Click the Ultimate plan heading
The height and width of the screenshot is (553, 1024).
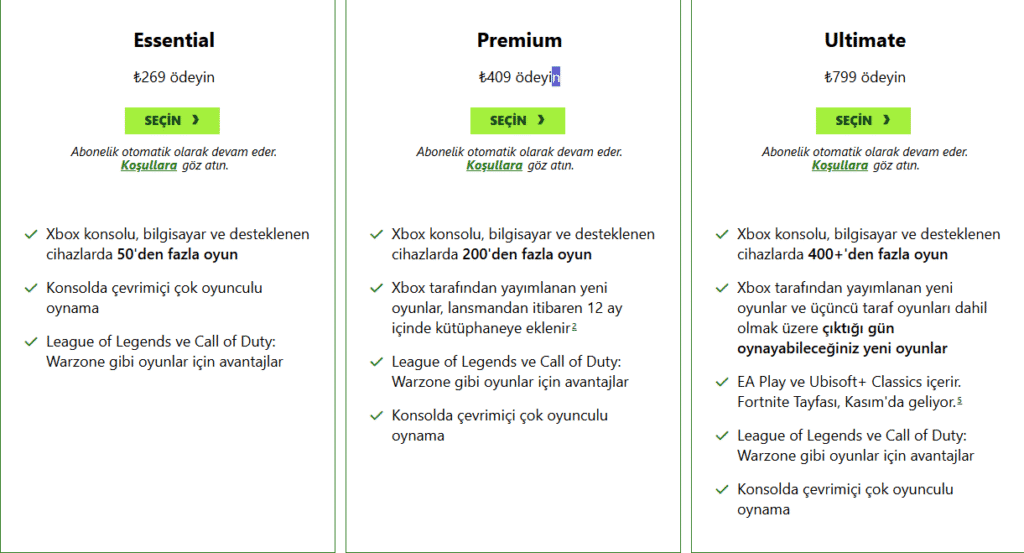click(x=865, y=41)
